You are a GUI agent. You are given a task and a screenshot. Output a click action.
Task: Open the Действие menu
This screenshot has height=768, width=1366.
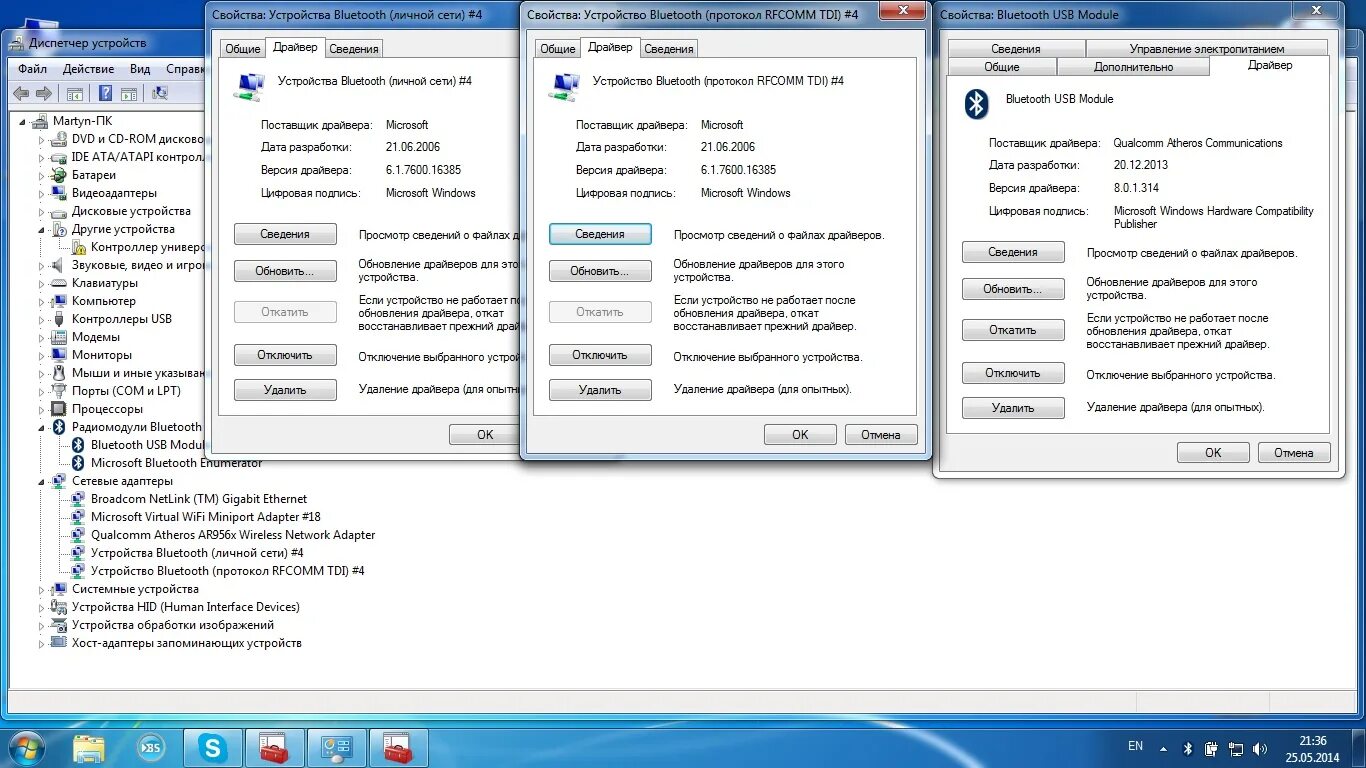[89, 69]
